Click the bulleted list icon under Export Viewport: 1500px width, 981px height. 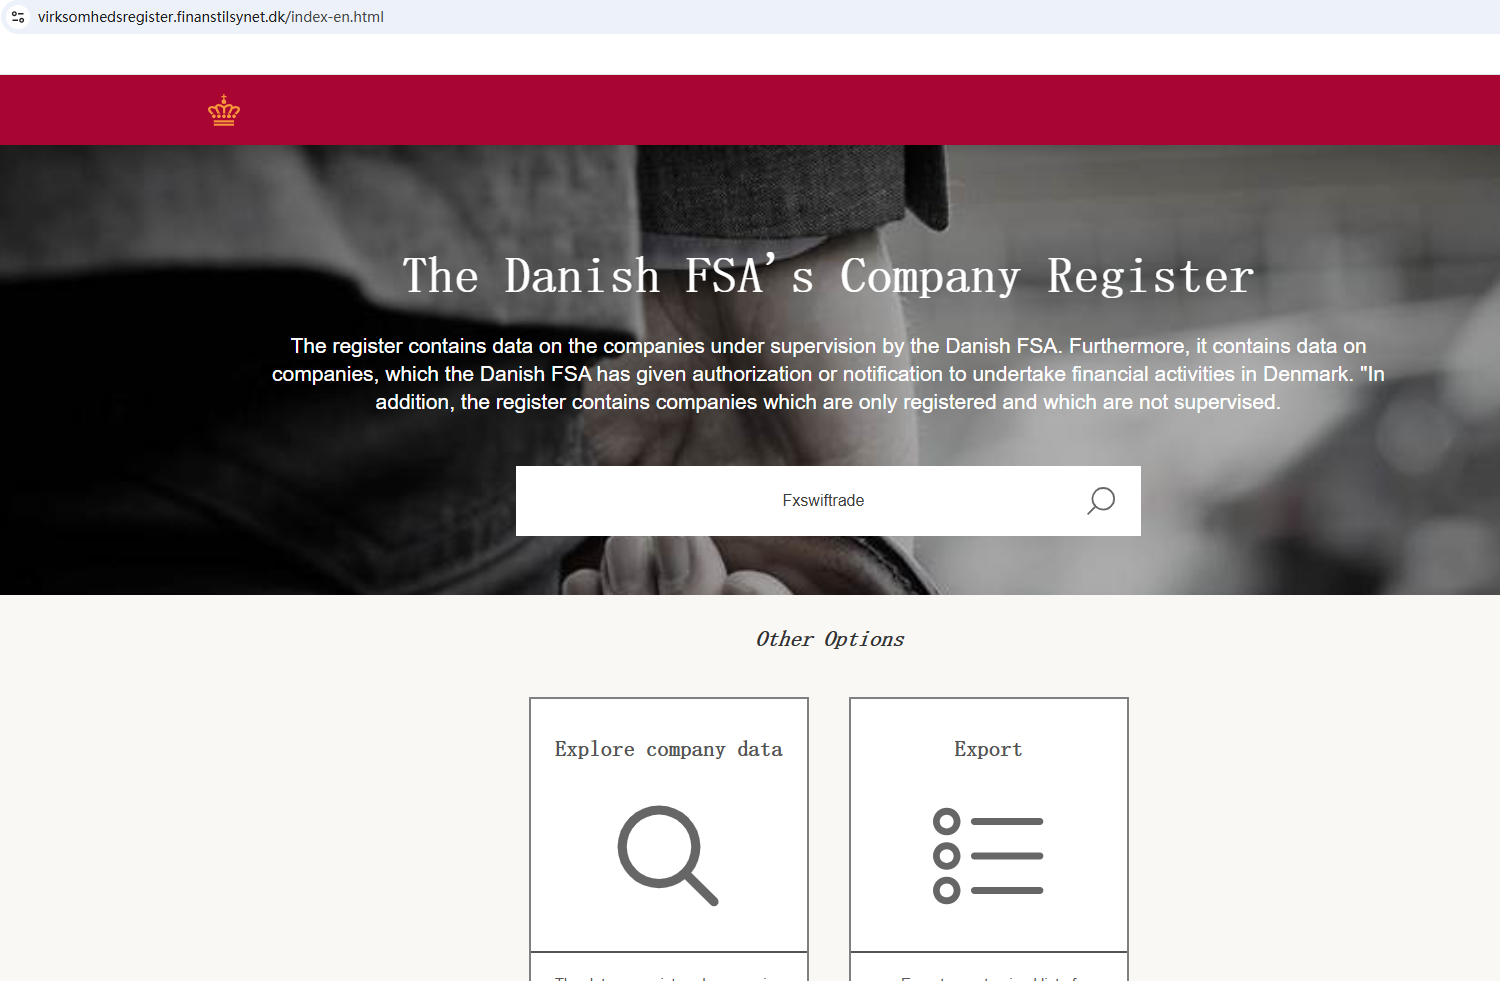(988, 856)
